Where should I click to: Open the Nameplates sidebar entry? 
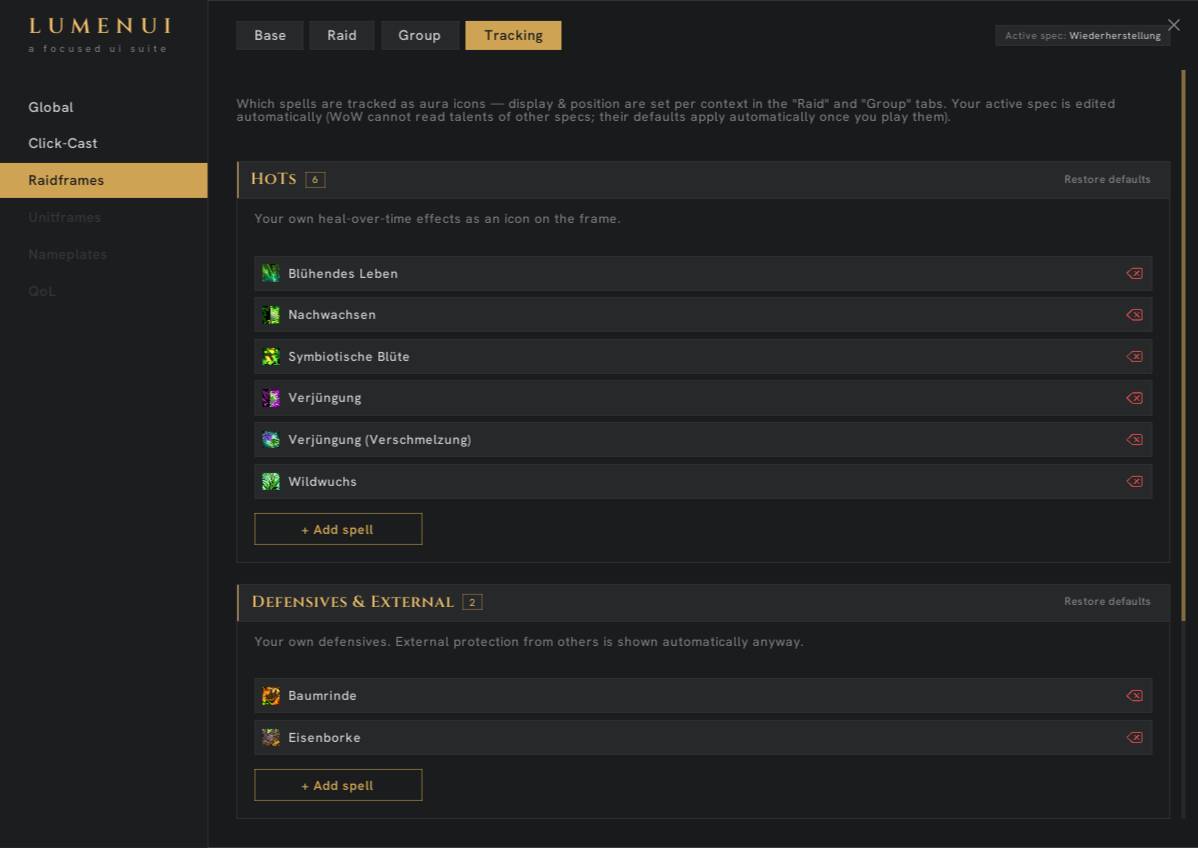[x=67, y=254]
